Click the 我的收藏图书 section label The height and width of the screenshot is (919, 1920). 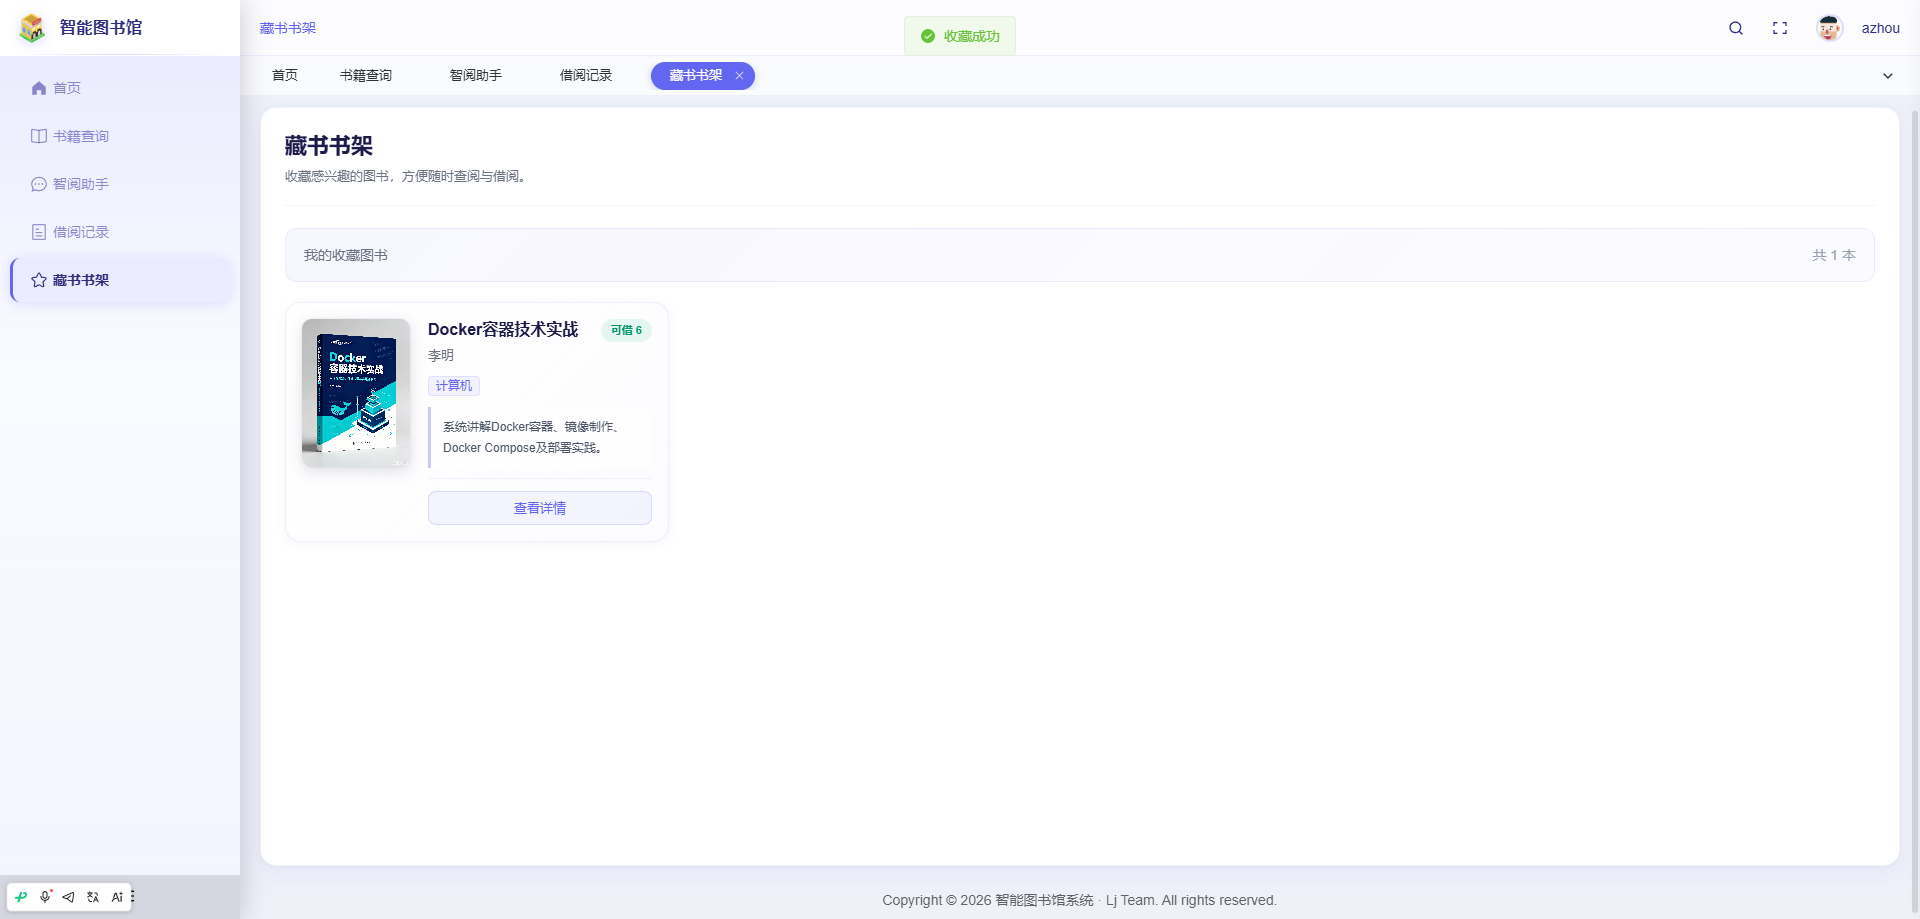pos(346,256)
